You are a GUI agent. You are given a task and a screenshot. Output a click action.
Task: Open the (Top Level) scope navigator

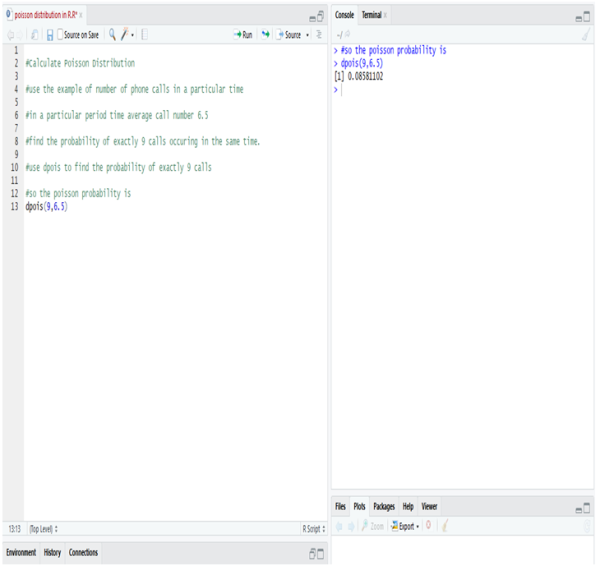[43, 528]
